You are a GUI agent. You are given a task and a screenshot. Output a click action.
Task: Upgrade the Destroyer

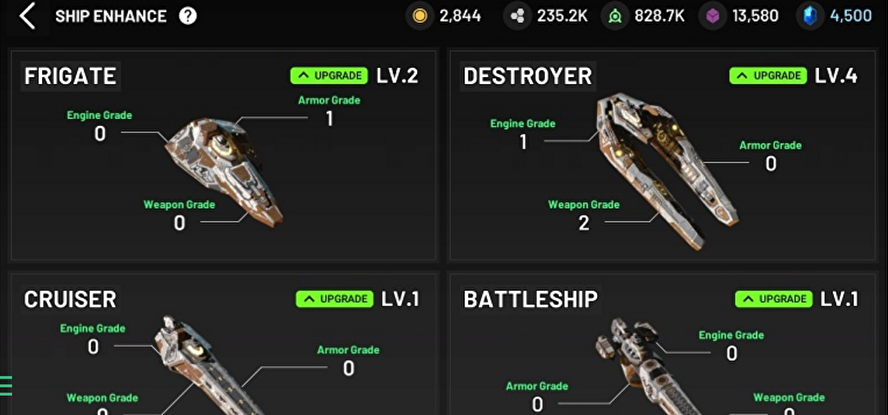tap(769, 76)
